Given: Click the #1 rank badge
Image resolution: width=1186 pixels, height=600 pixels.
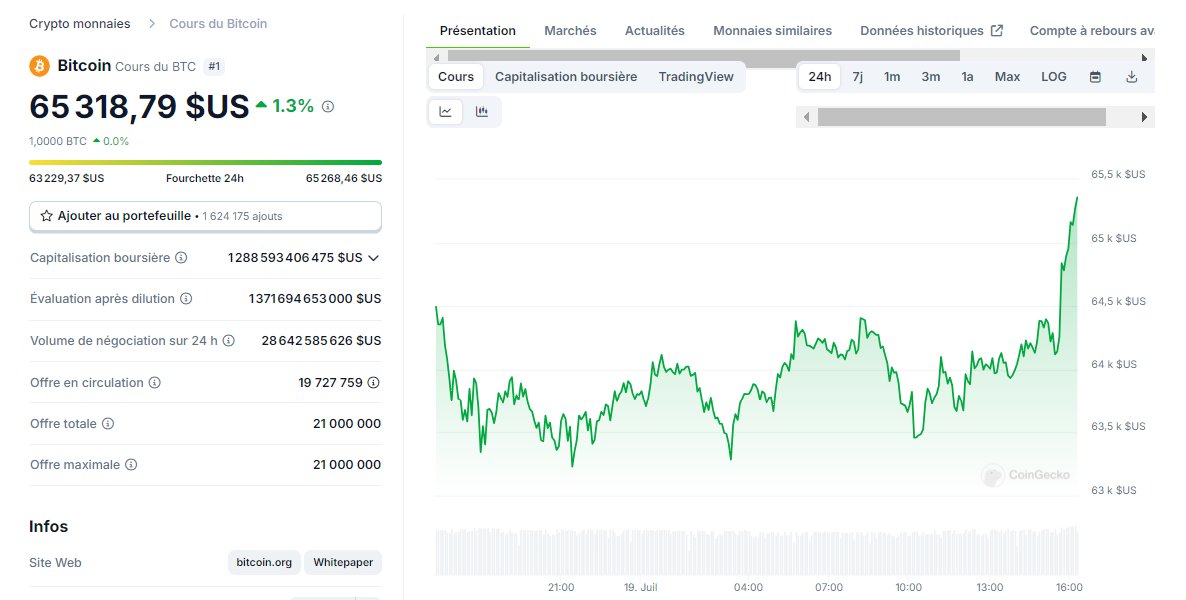Looking at the screenshot, I should (214, 67).
